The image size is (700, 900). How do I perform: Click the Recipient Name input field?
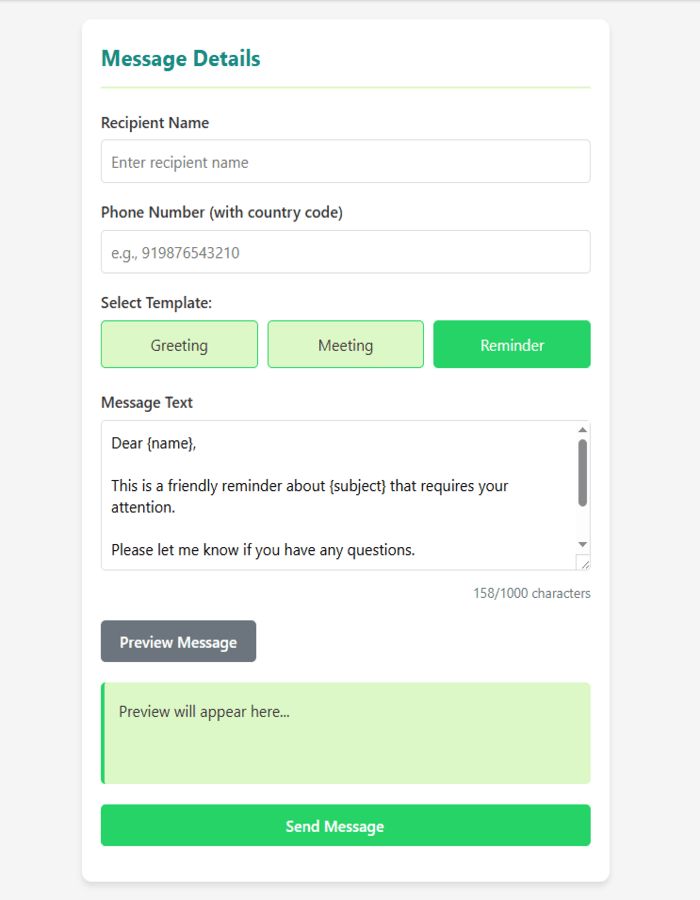(345, 162)
